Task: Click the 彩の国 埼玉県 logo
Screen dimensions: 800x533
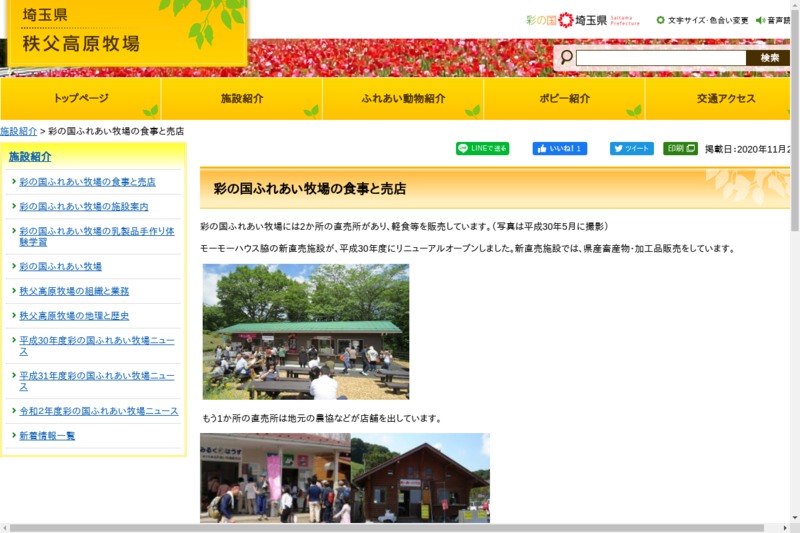Action: [x=582, y=20]
